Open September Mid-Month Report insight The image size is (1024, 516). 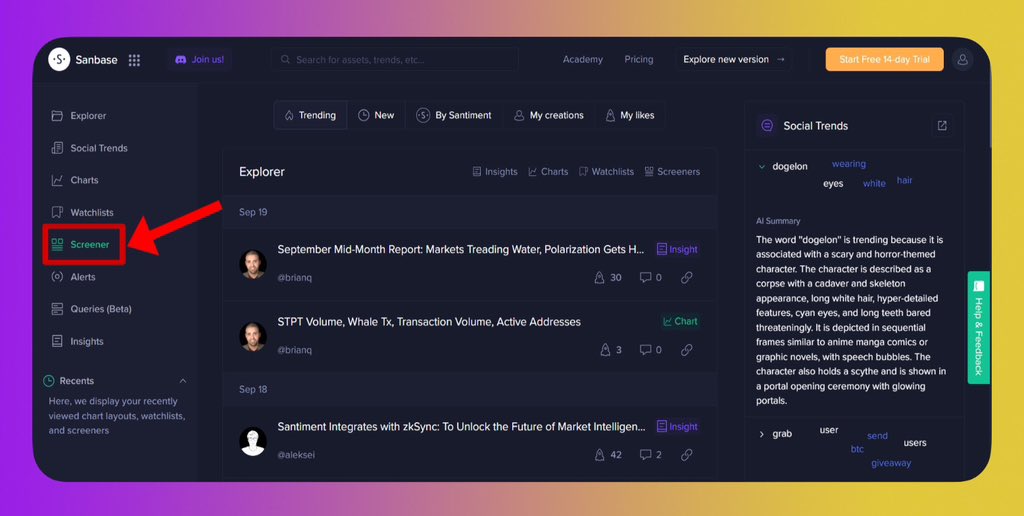tap(460, 250)
